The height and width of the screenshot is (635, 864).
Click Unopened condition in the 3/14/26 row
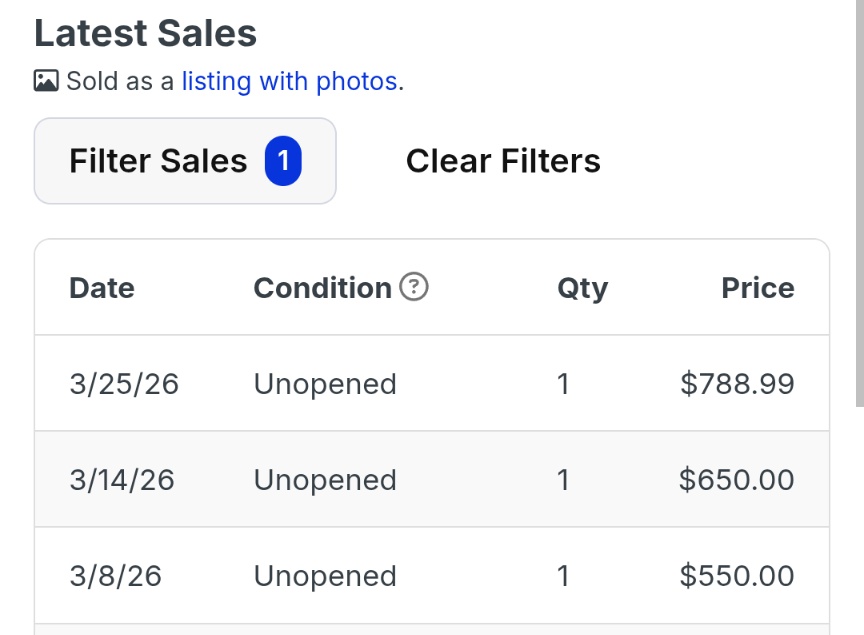(325, 480)
